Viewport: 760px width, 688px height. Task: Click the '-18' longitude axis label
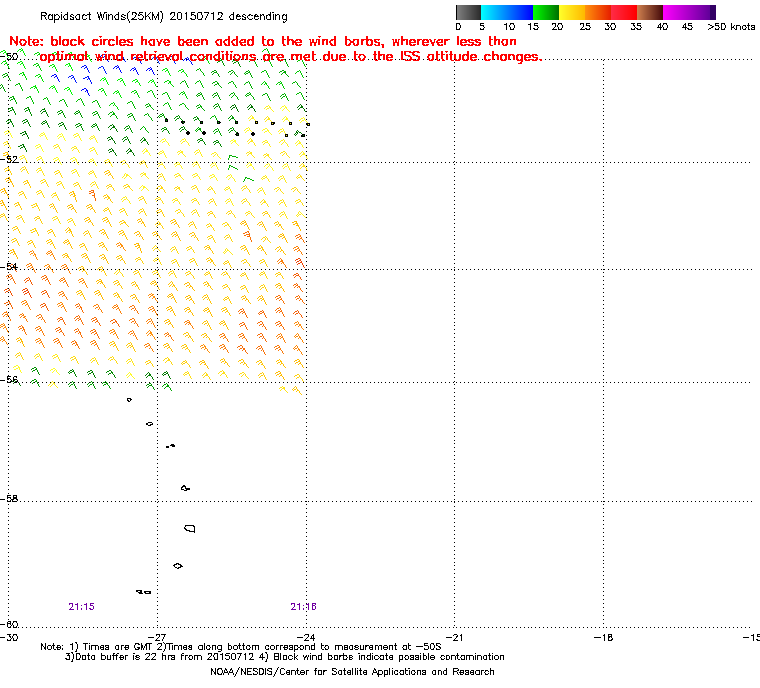coord(603,638)
